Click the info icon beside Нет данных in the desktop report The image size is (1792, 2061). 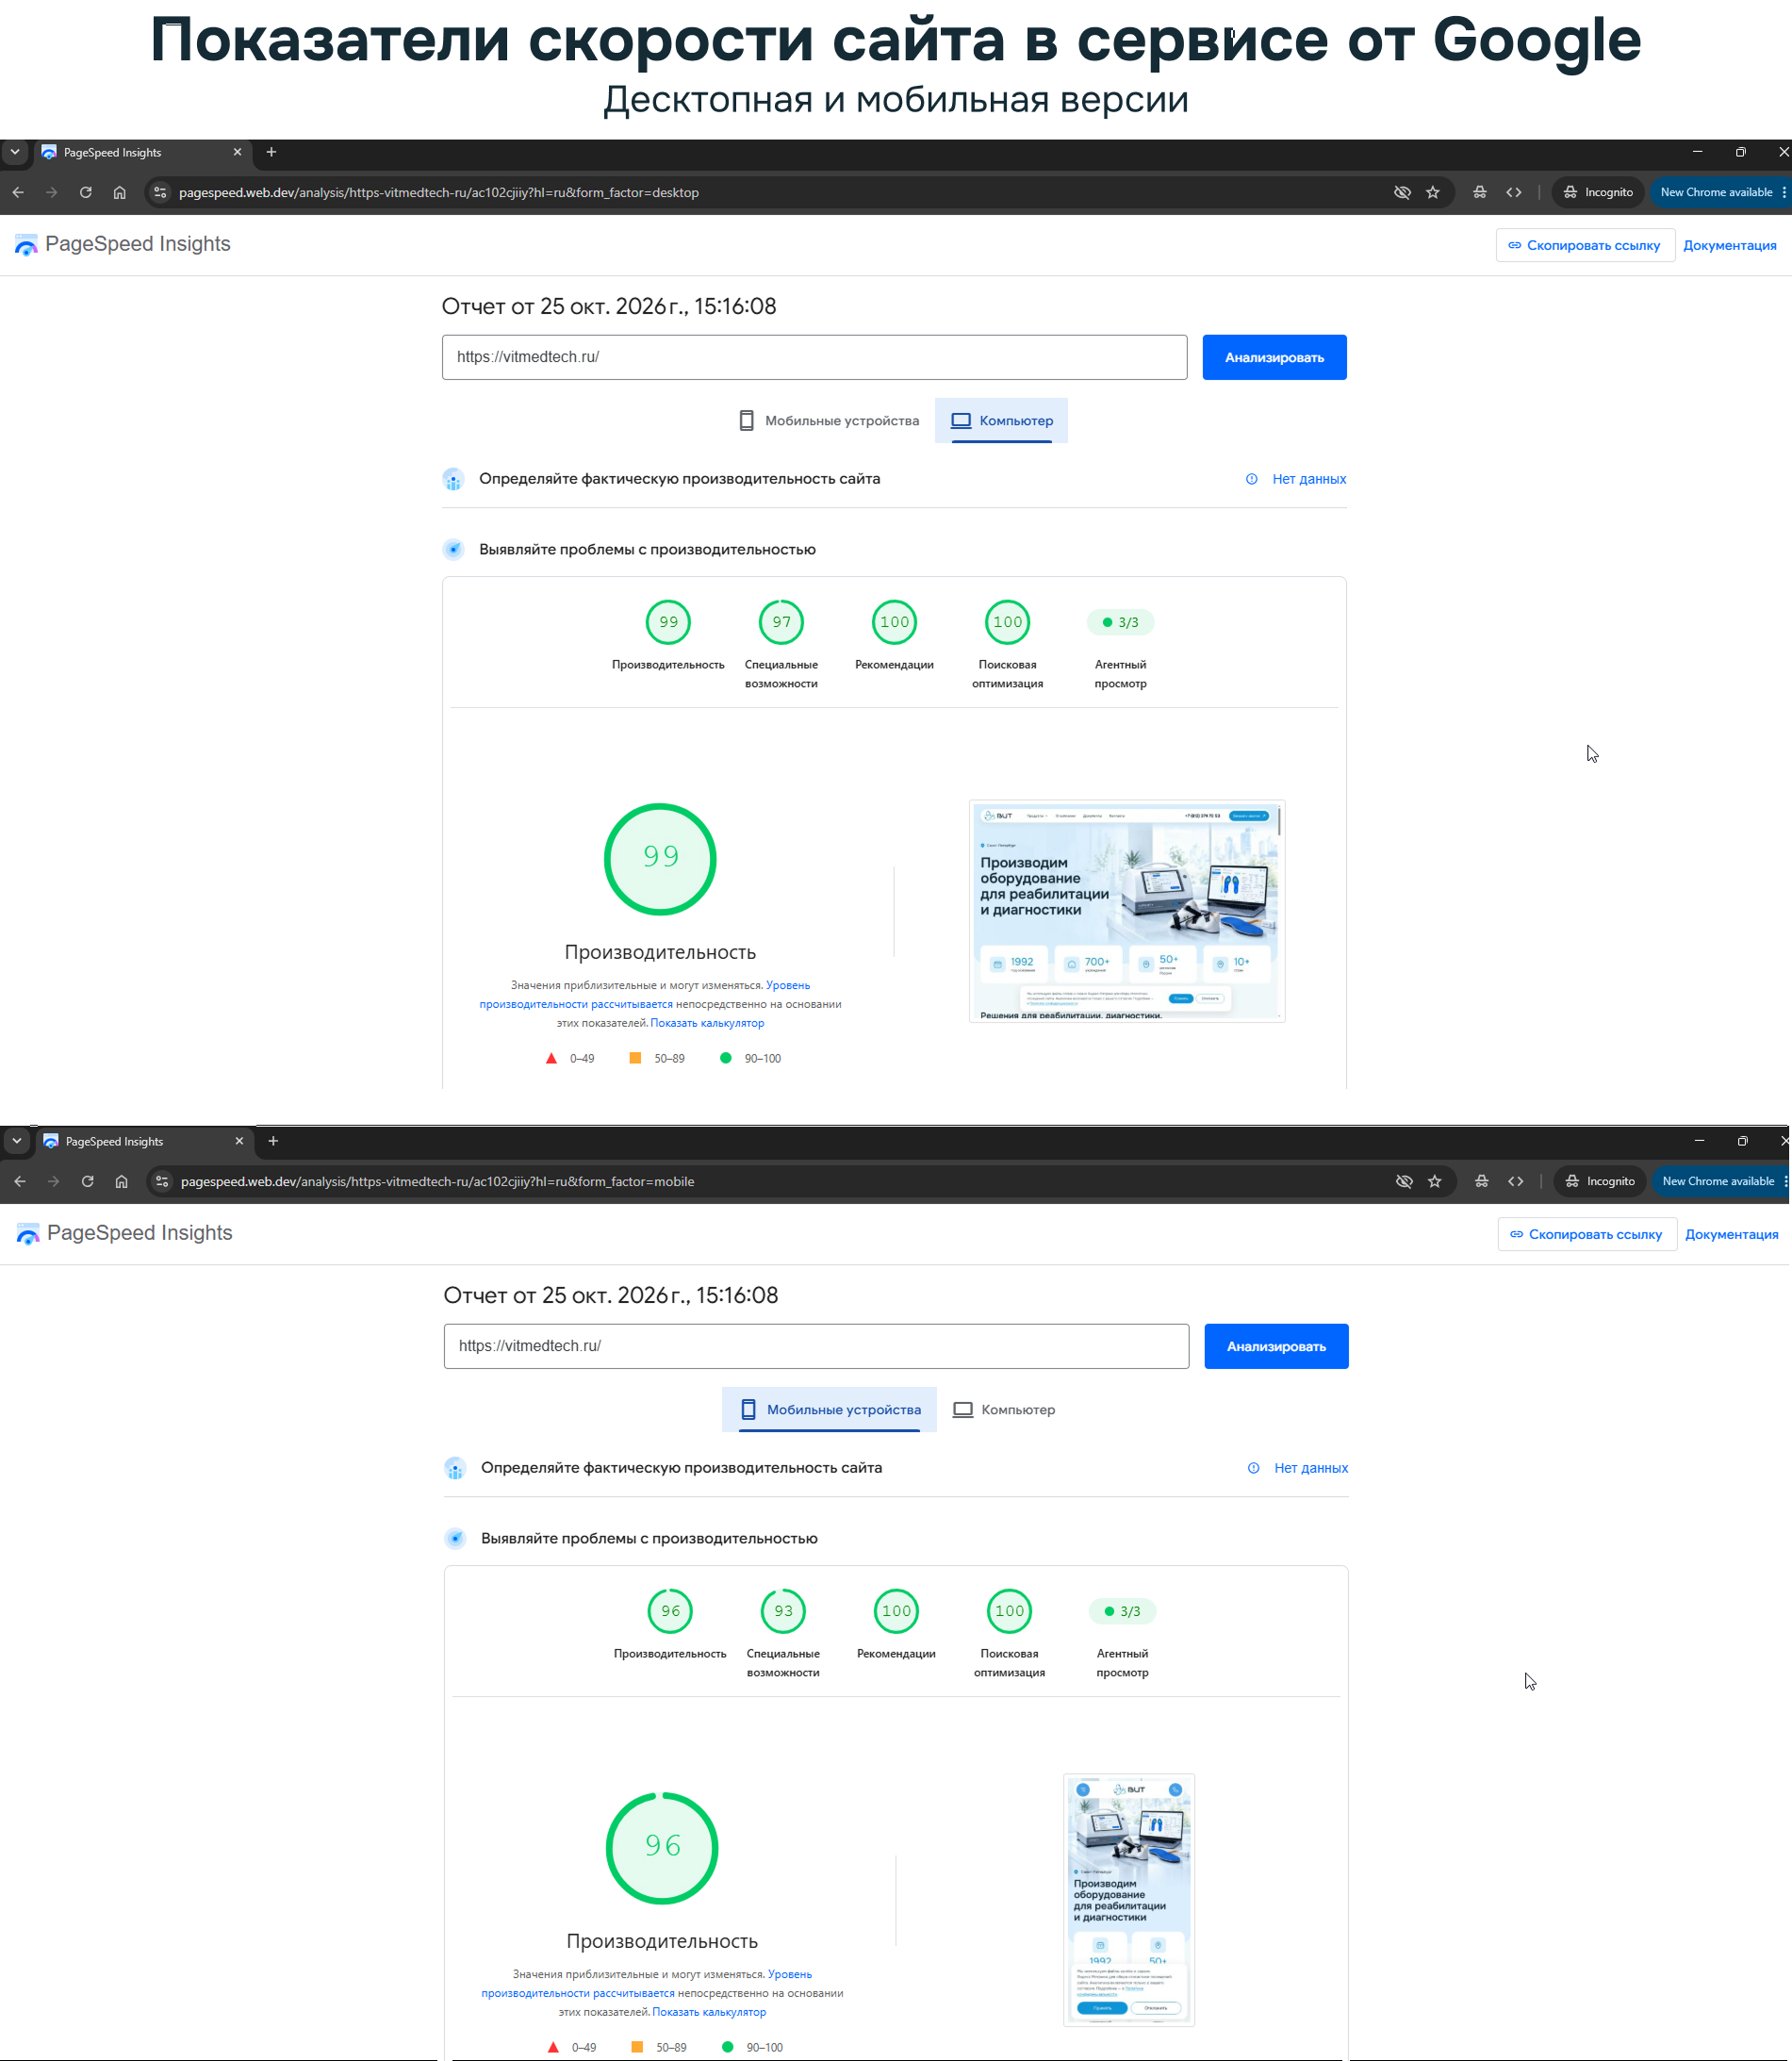[1252, 479]
